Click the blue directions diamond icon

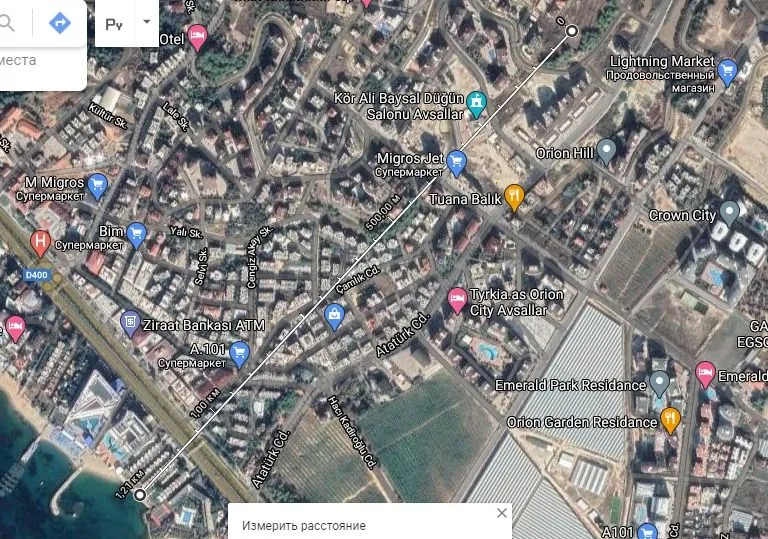pyautogui.click(x=59, y=22)
